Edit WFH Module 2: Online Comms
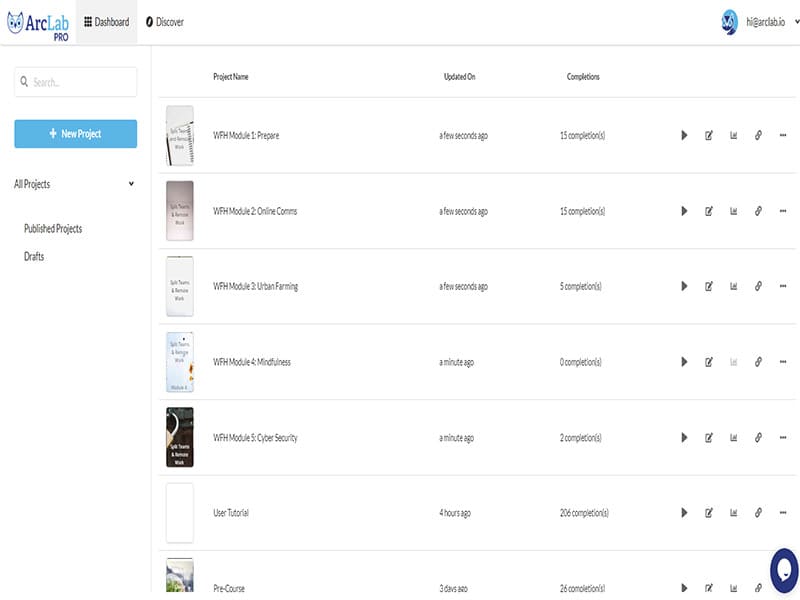Viewport: 800px width, 600px height. click(709, 211)
